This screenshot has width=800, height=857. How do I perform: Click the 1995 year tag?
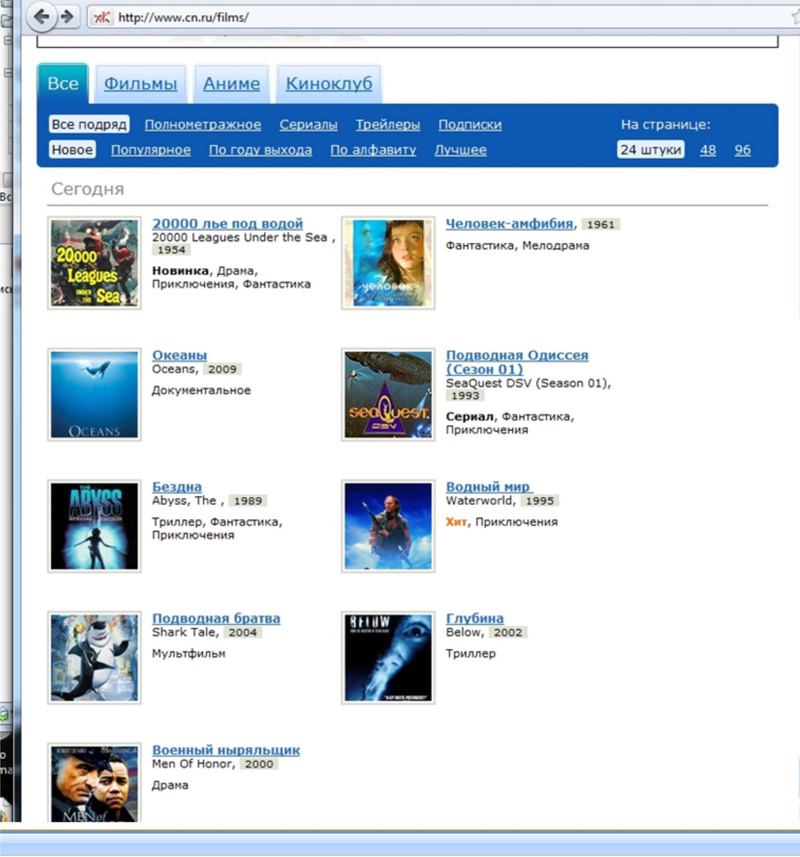pyautogui.click(x=539, y=501)
